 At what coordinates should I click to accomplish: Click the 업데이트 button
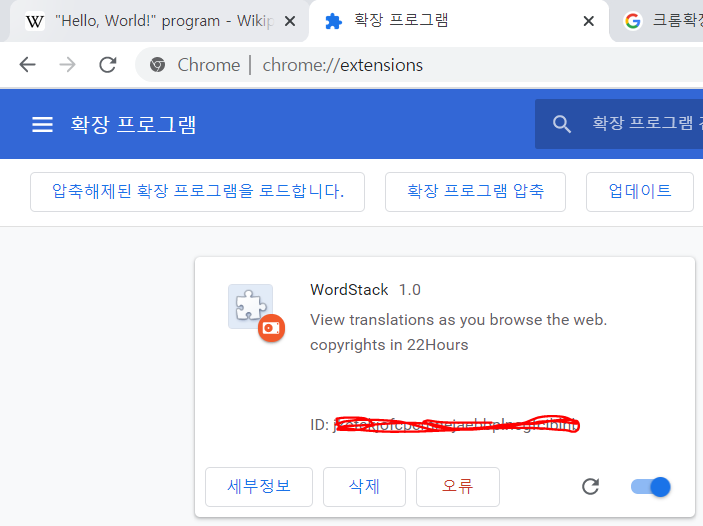(640, 192)
